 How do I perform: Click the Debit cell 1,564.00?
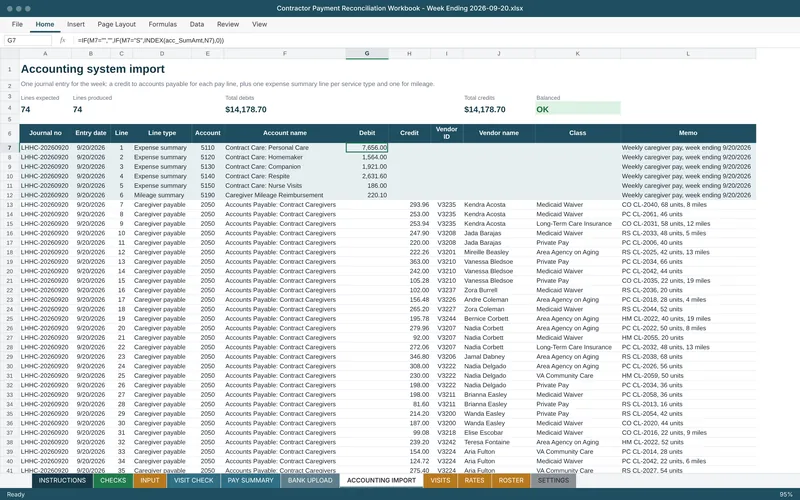coord(367,157)
